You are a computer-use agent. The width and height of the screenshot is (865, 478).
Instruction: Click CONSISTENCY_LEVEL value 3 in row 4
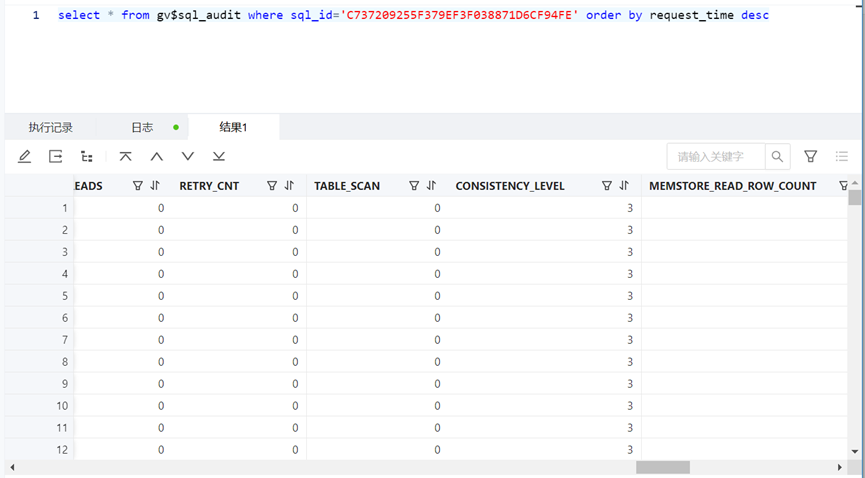click(x=630, y=274)
